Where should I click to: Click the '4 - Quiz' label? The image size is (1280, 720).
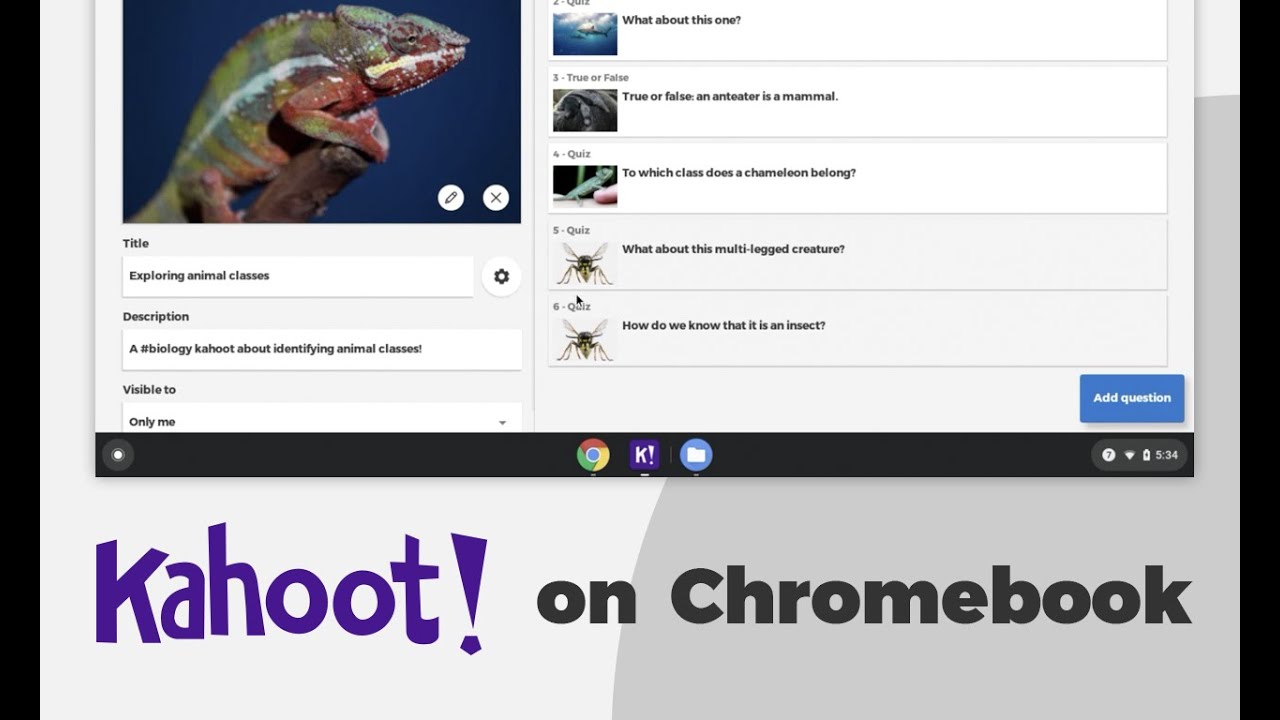coord(572,154)
